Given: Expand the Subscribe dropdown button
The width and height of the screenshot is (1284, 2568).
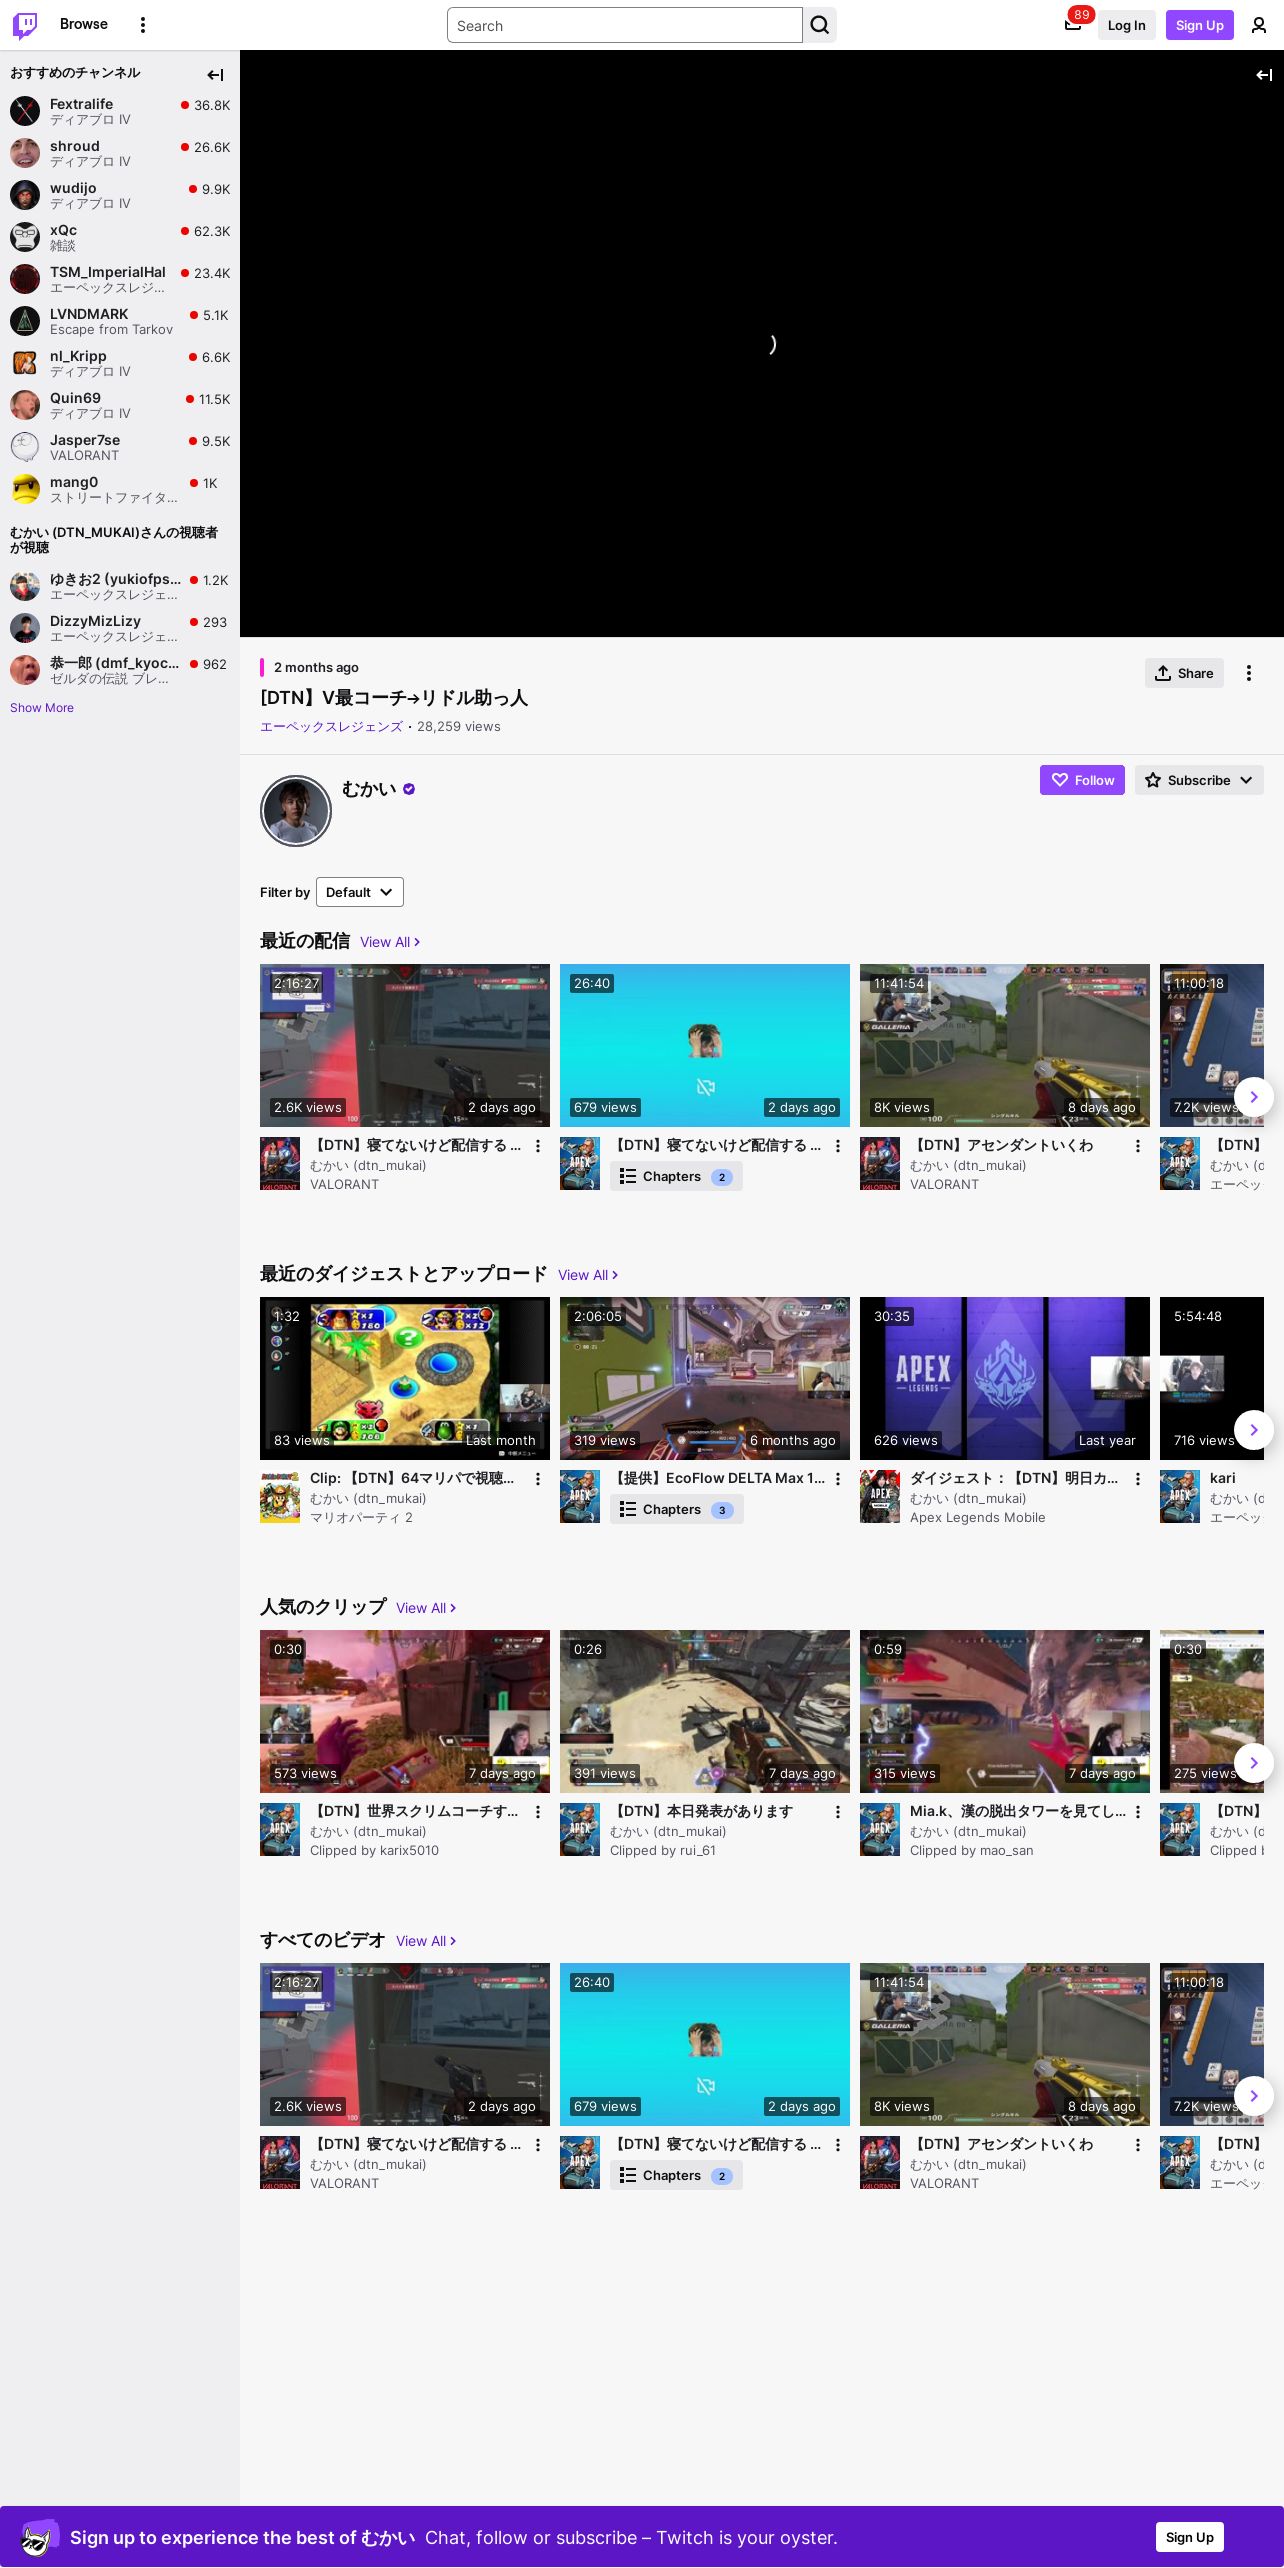Looking at the screenshot, I should tap(1199, 780).
